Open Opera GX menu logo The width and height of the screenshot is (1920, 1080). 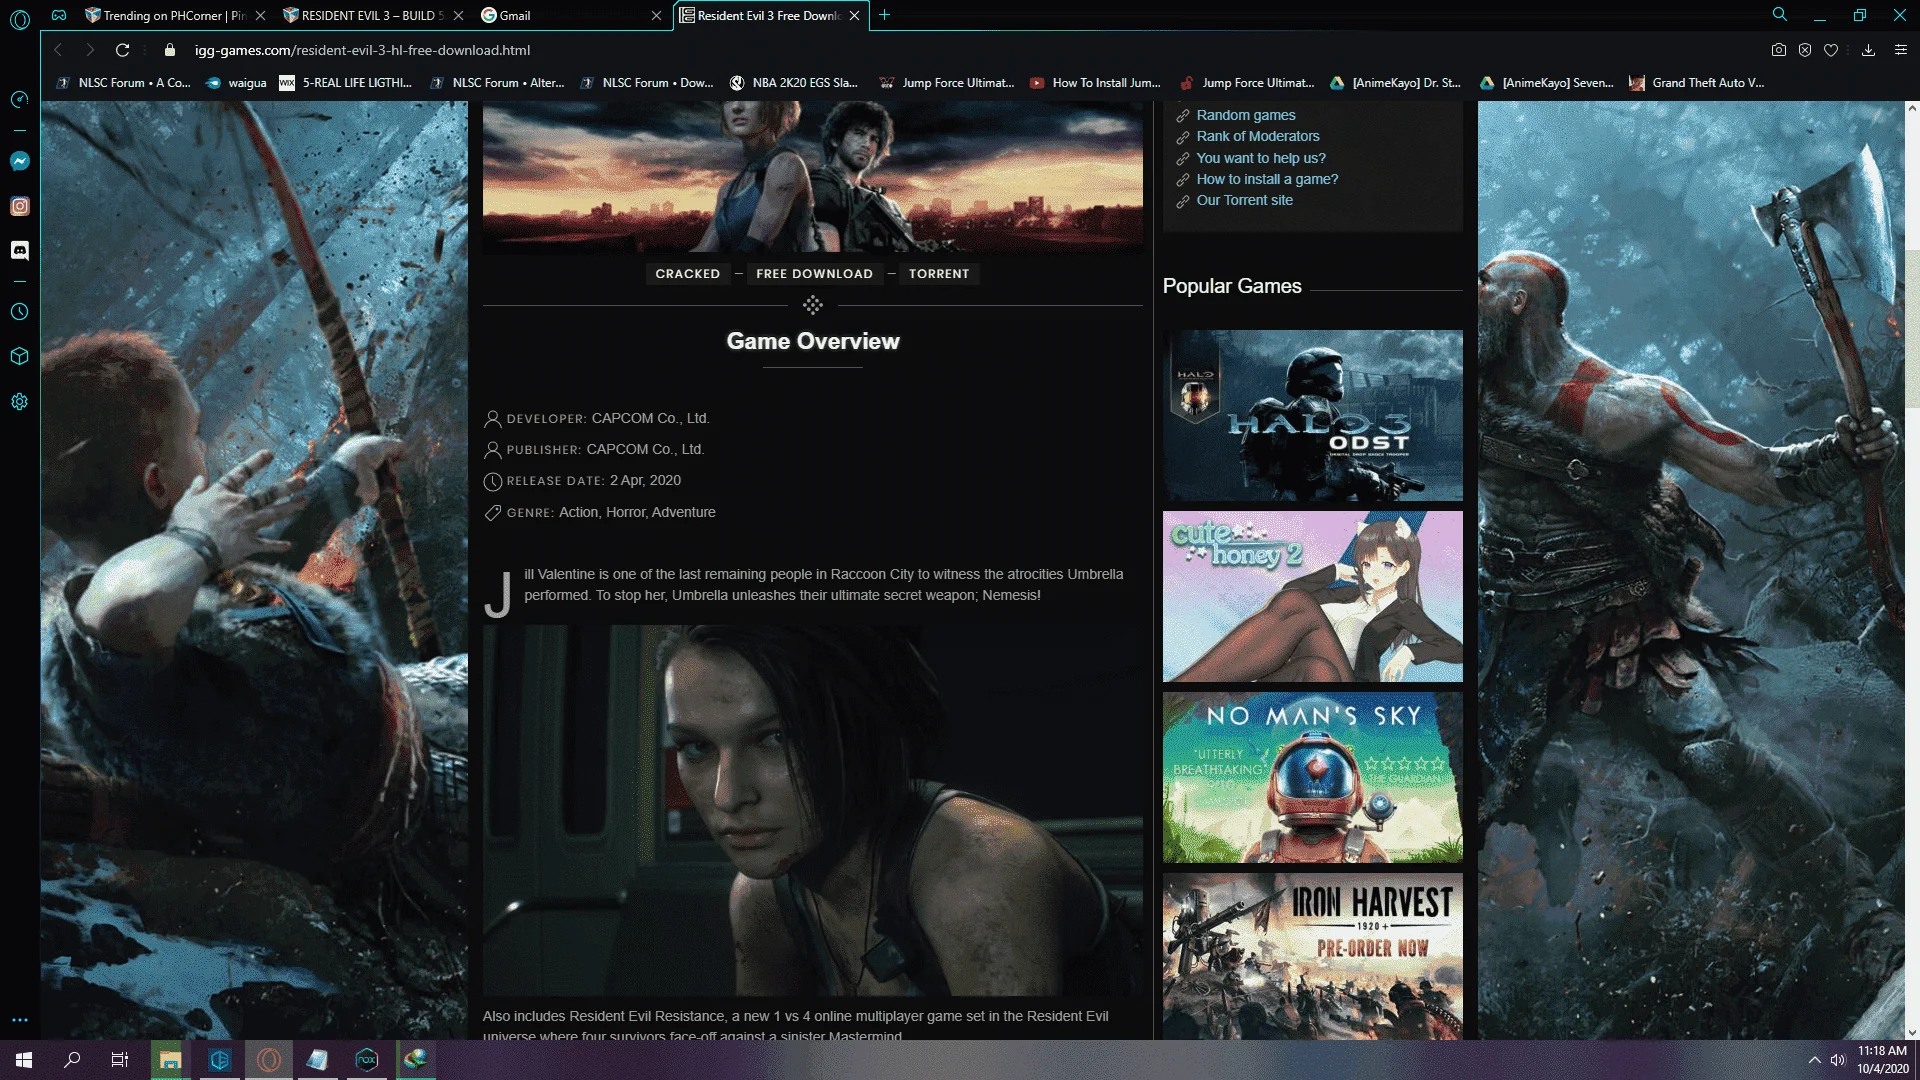[x=20, y=18]
